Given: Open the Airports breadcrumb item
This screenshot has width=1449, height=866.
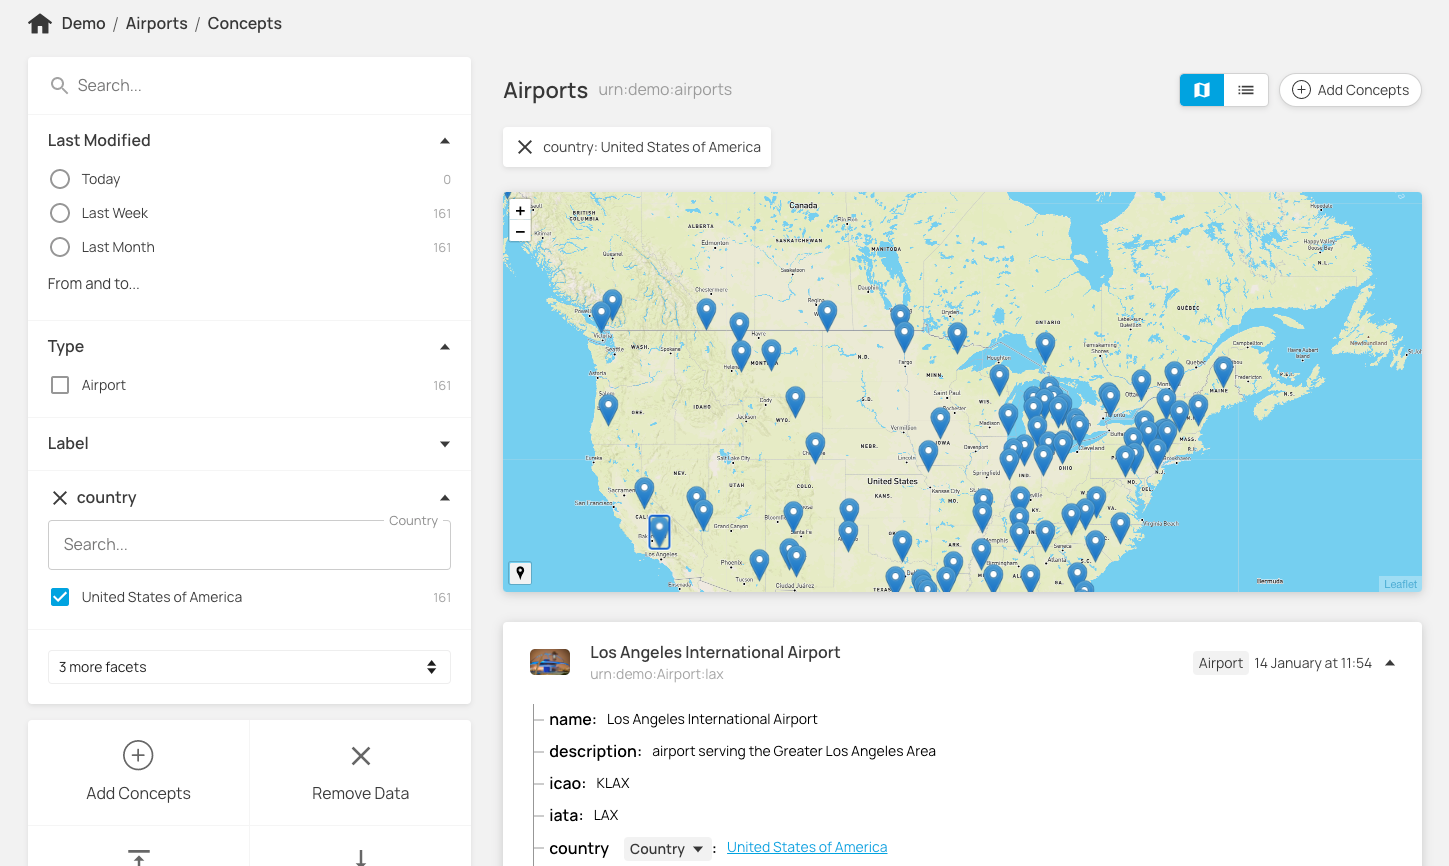Looking at the screenshot, I should click(156, 24).
